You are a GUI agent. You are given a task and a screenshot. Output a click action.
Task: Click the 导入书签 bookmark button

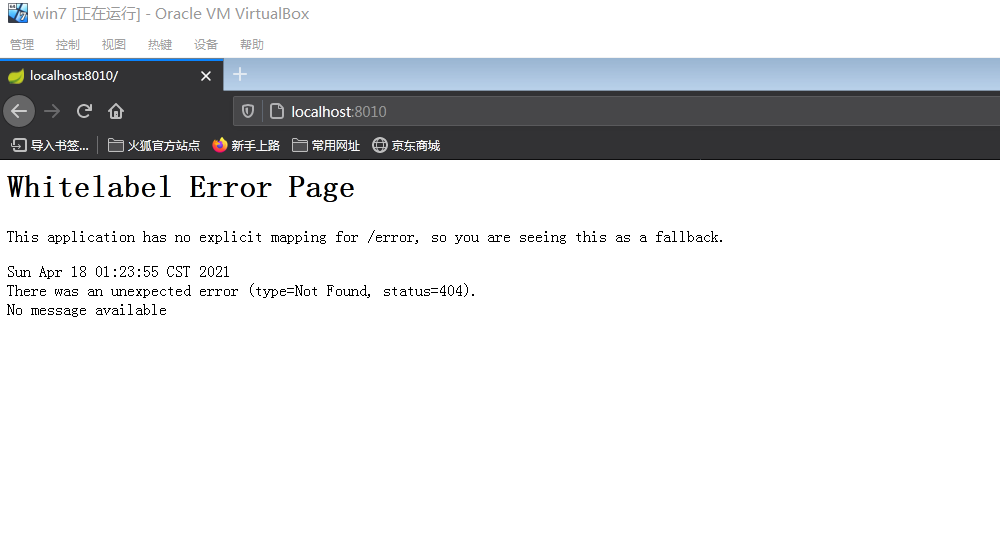[x=50, y=145]
